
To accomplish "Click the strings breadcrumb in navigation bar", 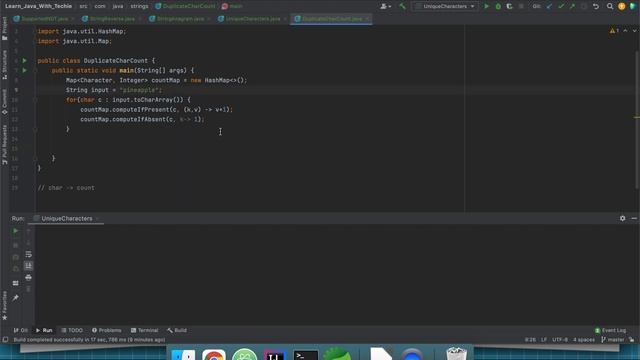I will (139, 6).
